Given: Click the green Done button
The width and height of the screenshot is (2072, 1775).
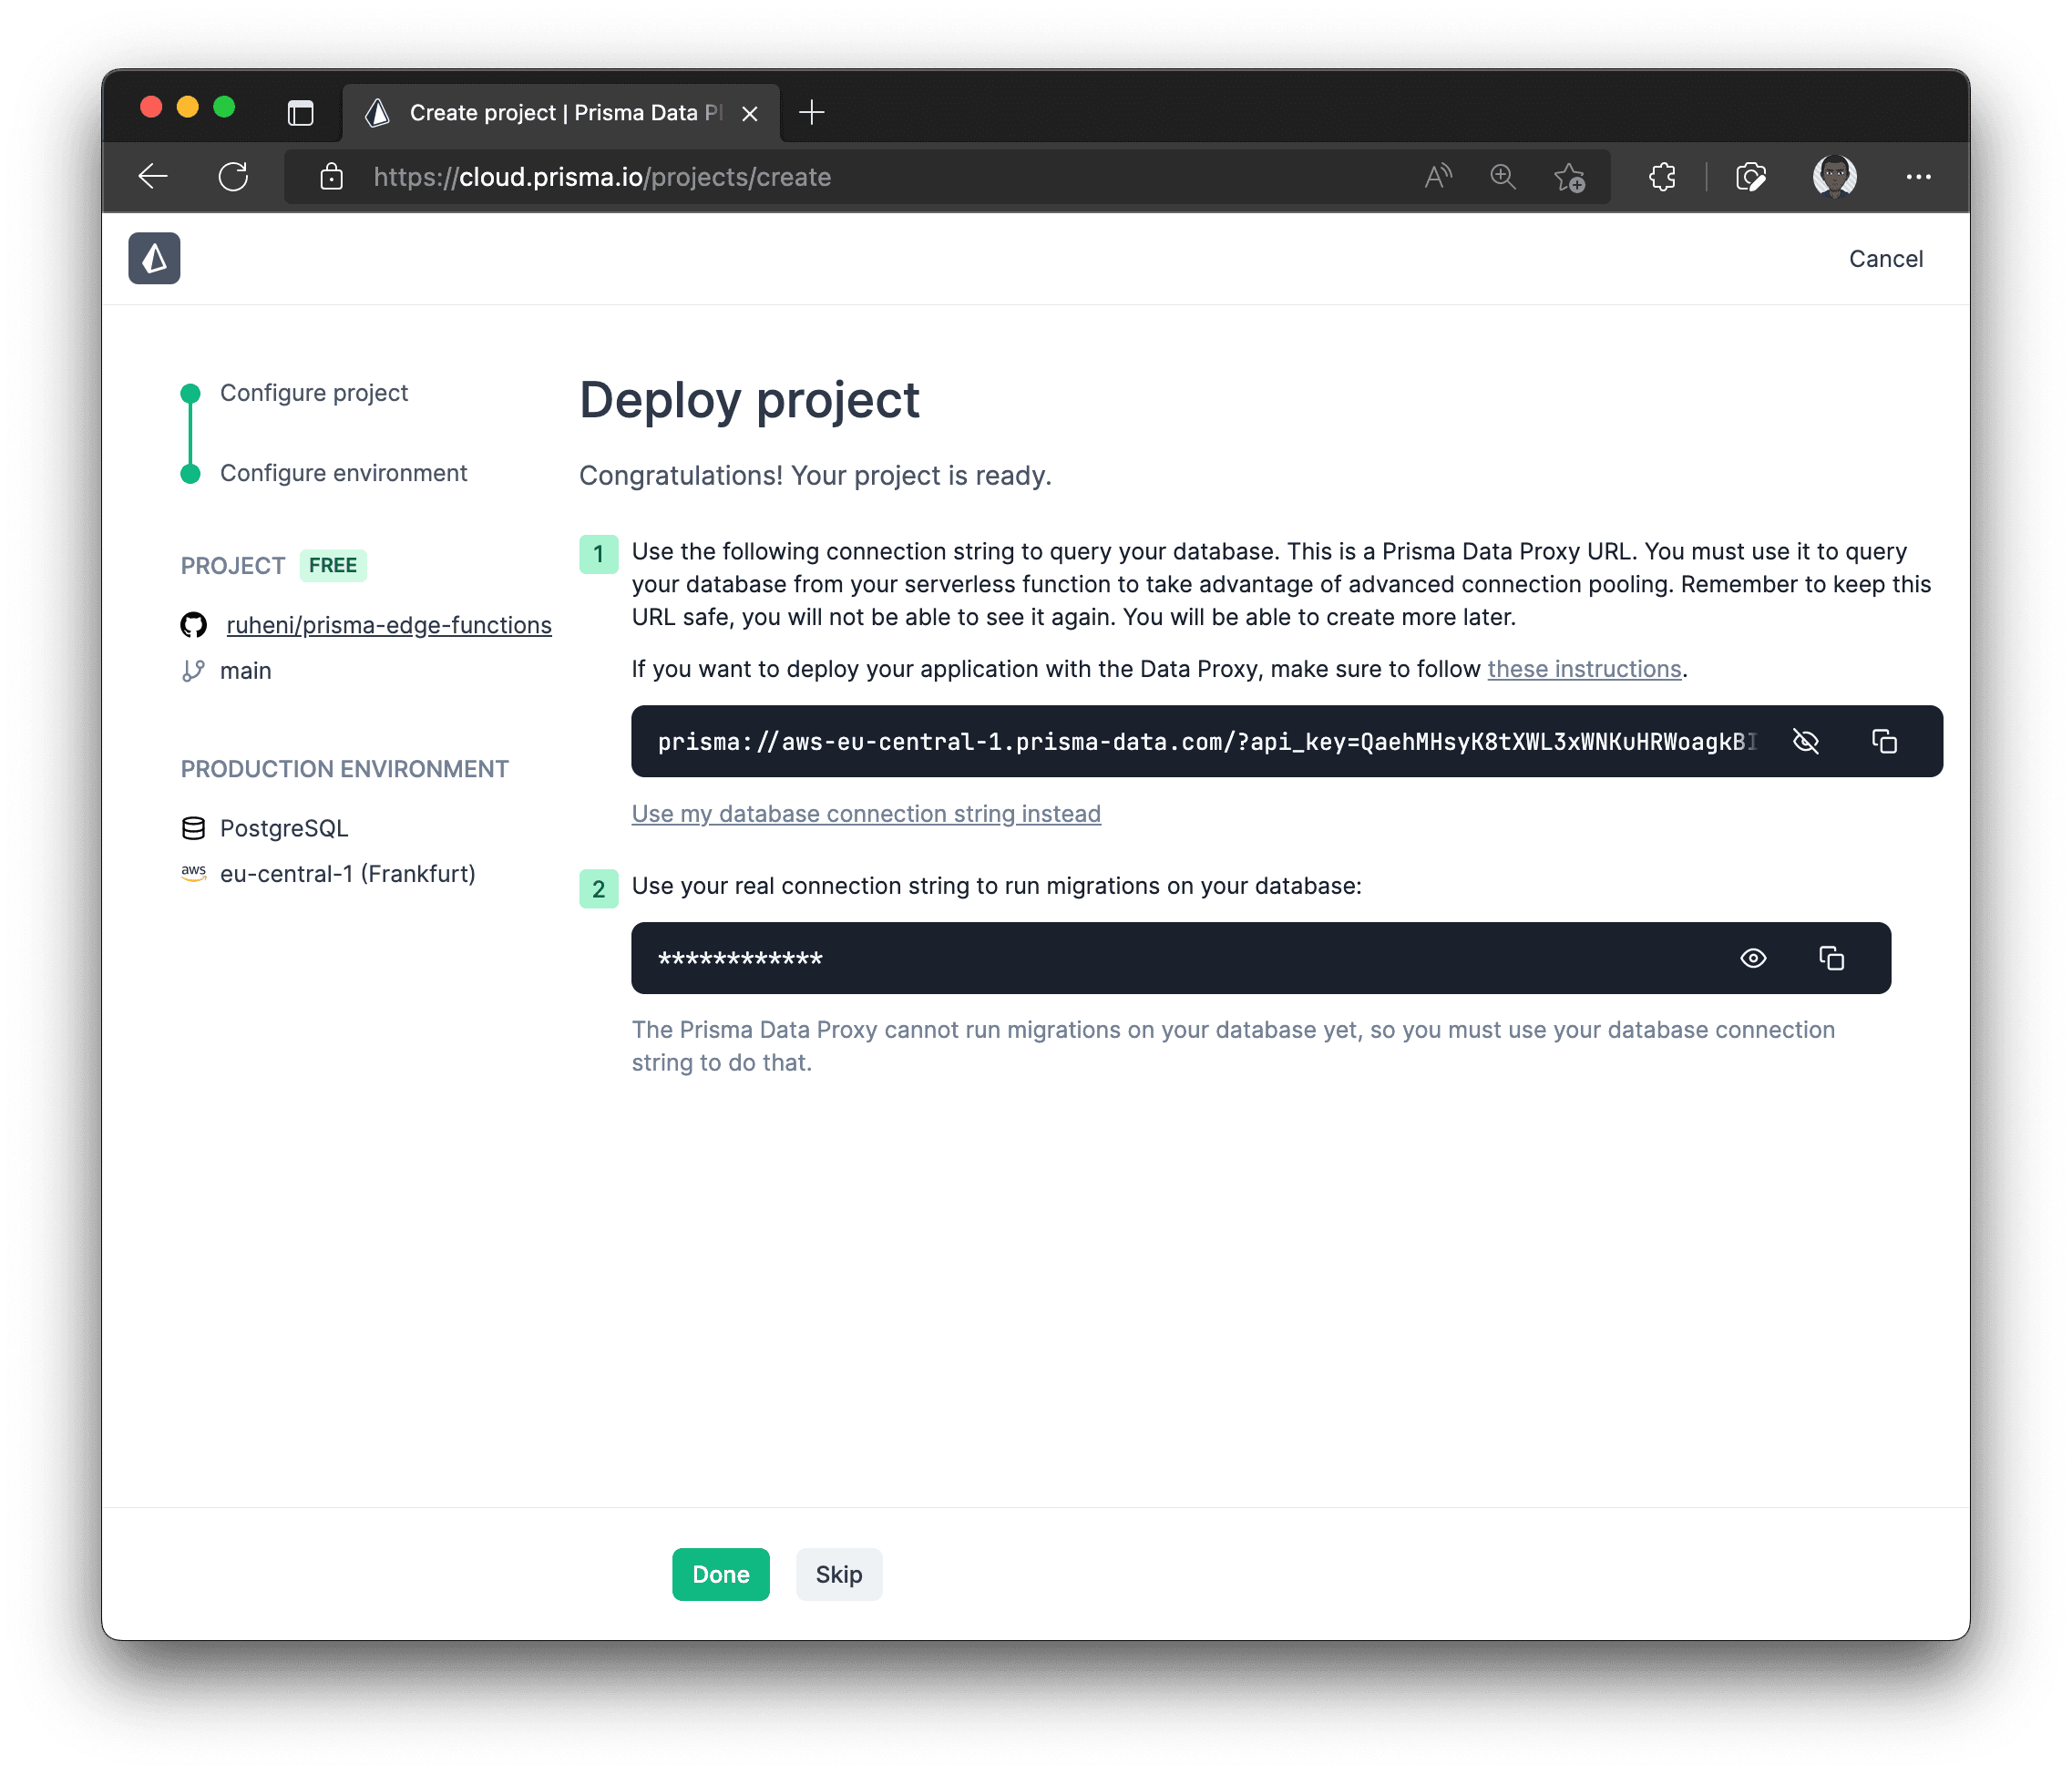Looking at the screenshot, I should (x=720, y=1574).
